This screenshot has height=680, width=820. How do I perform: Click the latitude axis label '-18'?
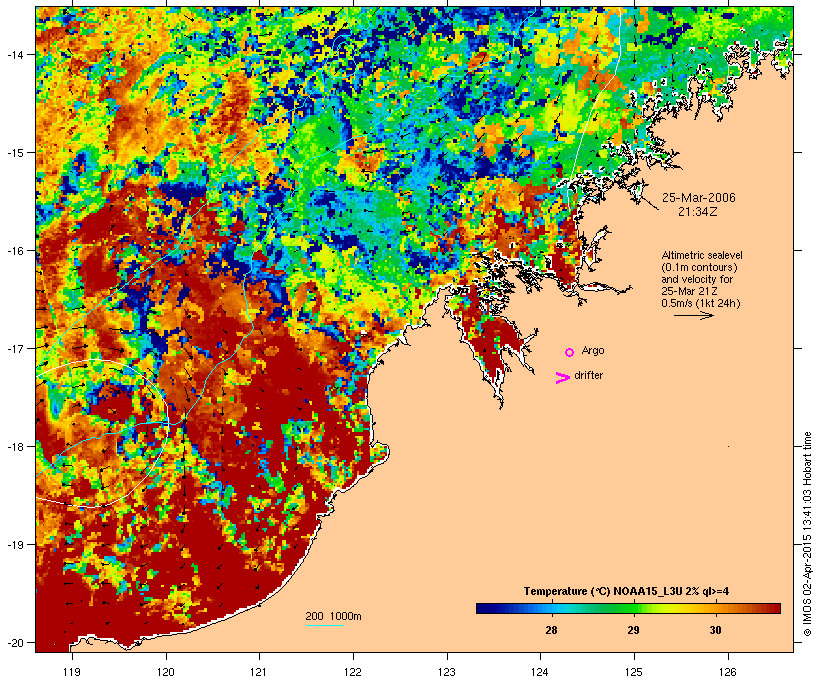pos(14,447)
